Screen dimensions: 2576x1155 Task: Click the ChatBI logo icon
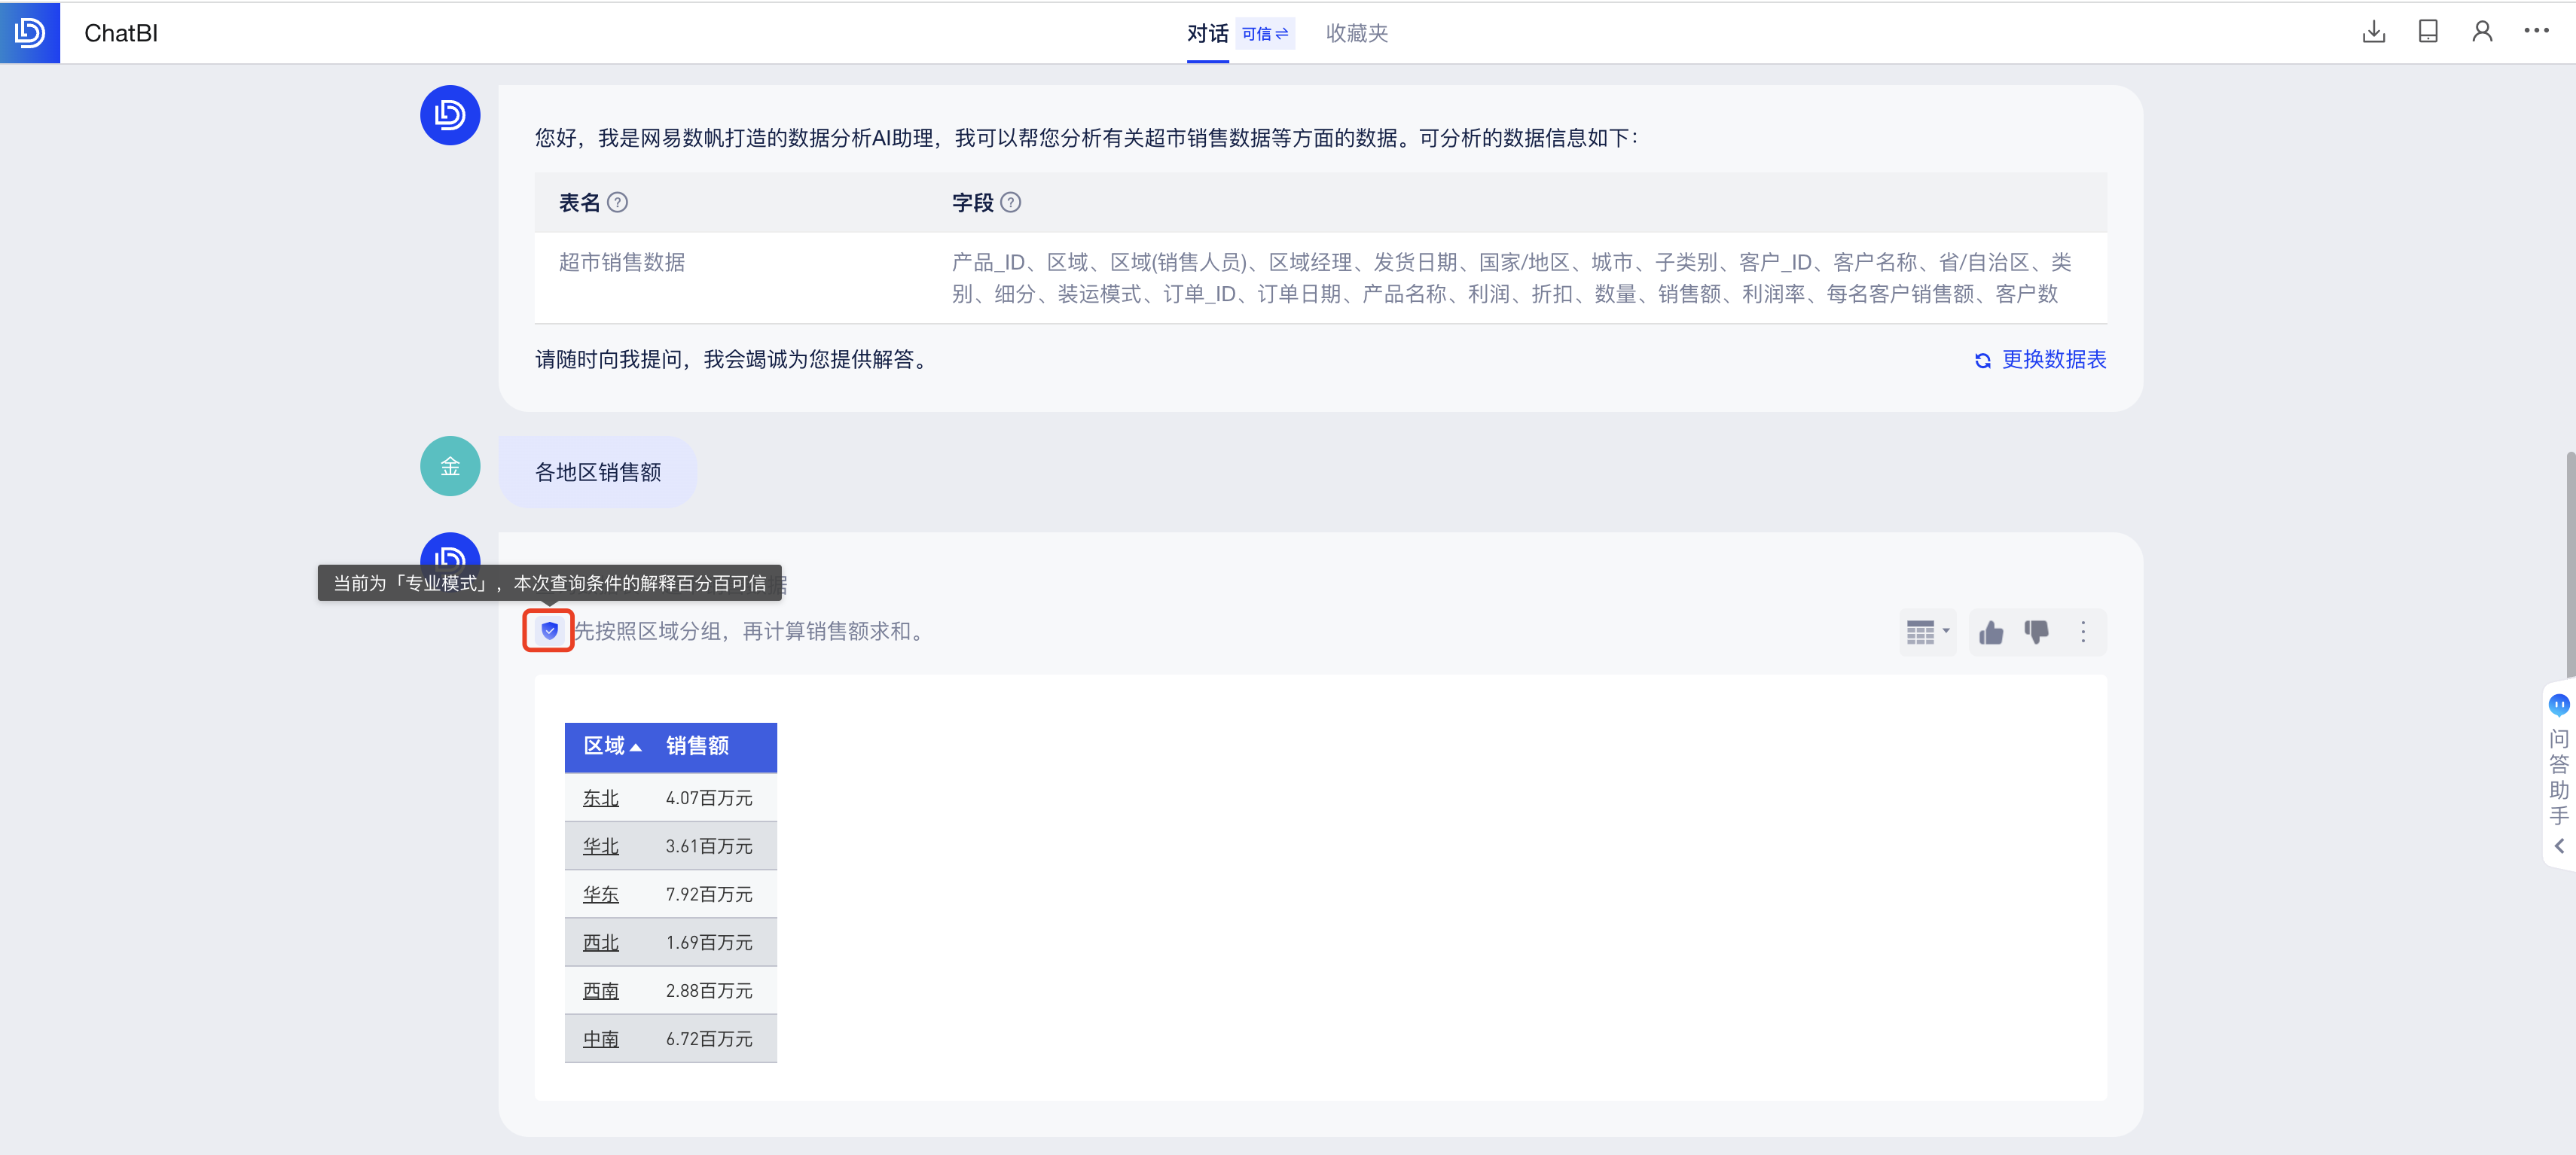pos(30,32)
